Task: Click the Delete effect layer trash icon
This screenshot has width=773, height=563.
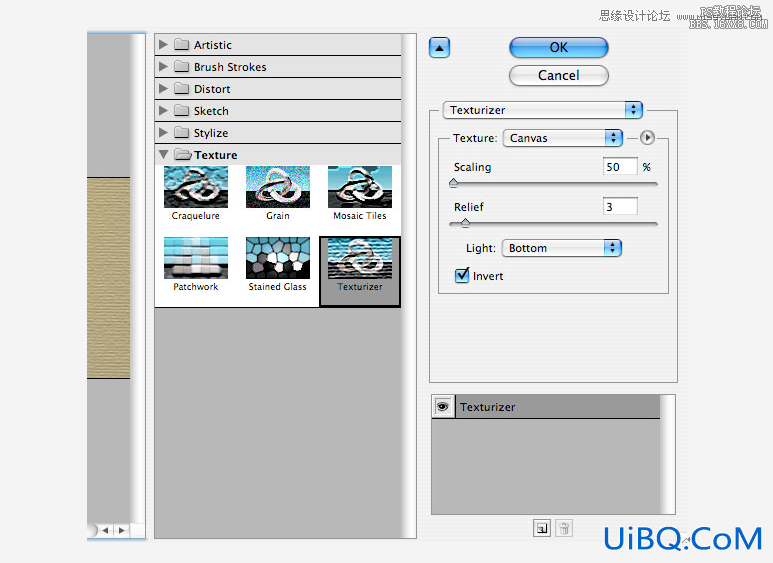Action: pos(564,528)
